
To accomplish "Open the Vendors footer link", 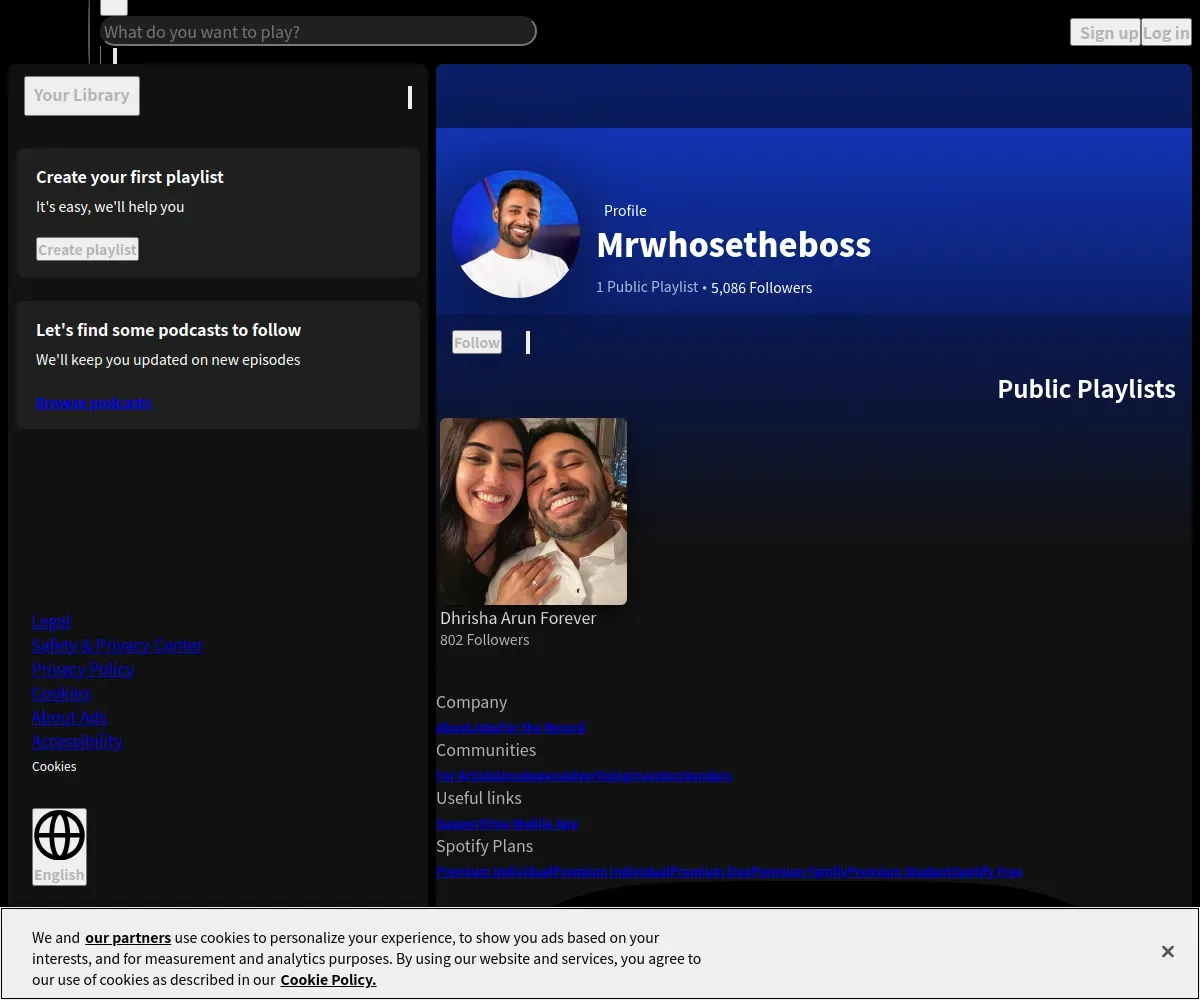I will [708, 776].
